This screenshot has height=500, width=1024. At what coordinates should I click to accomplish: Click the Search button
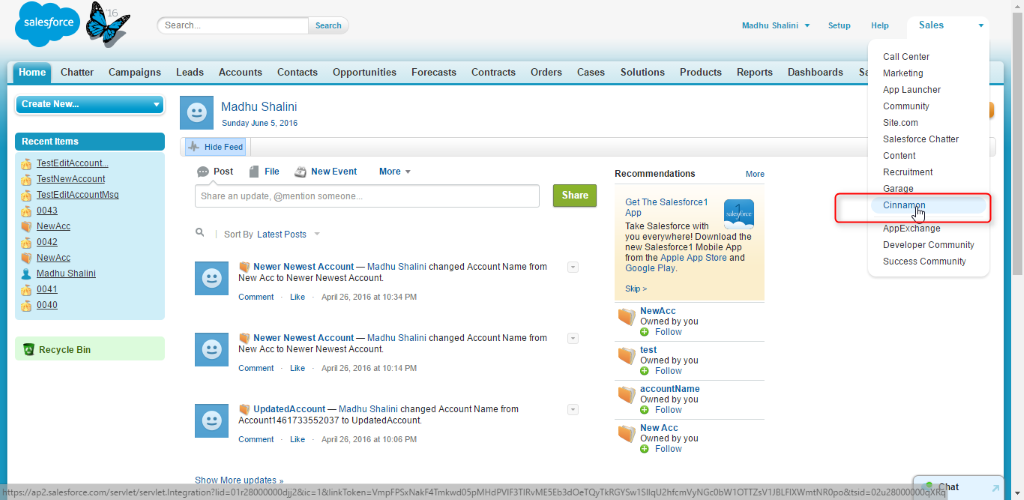(328, 25)
